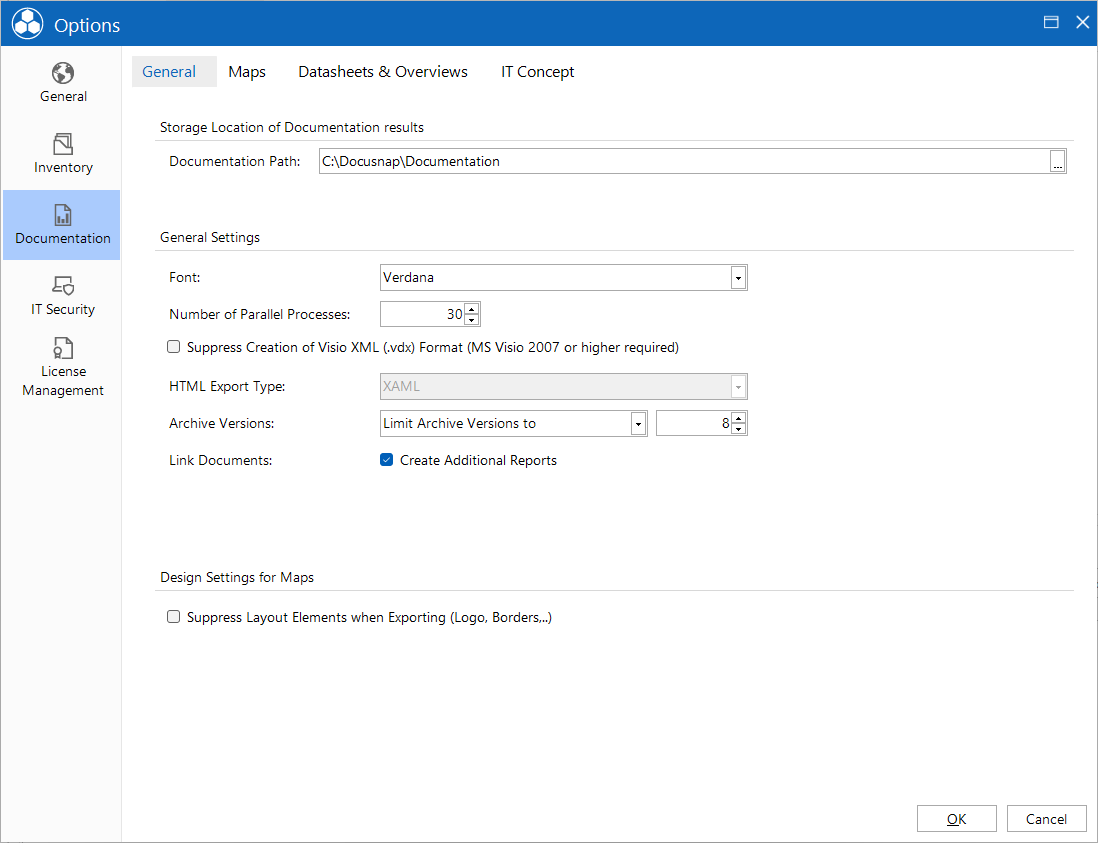Viewport: 1098px width, 843px height.
Task: Click the Archive Versions label
Action: point(222,424)
